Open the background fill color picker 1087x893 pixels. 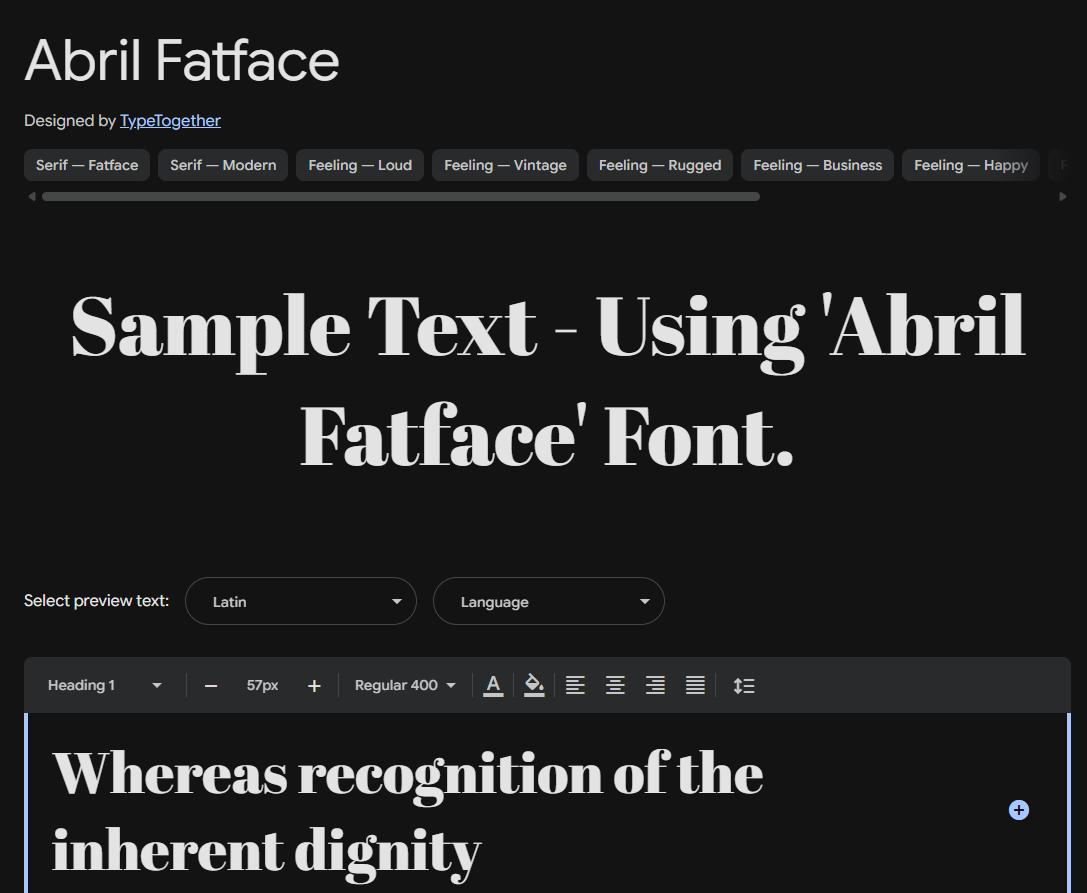point(534,685)
